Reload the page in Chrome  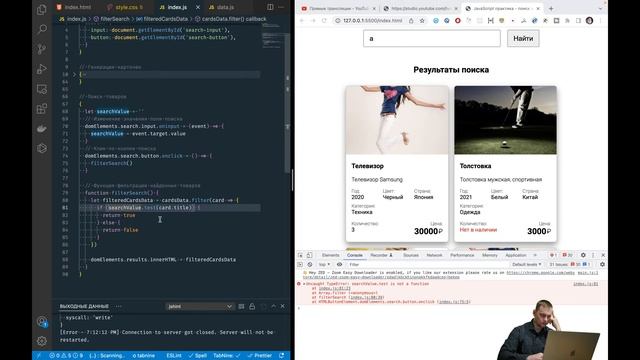(x=324, y=20)
